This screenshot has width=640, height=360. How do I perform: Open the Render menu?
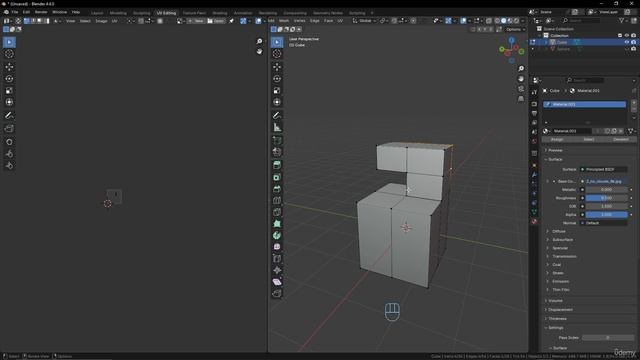point(41,12)
